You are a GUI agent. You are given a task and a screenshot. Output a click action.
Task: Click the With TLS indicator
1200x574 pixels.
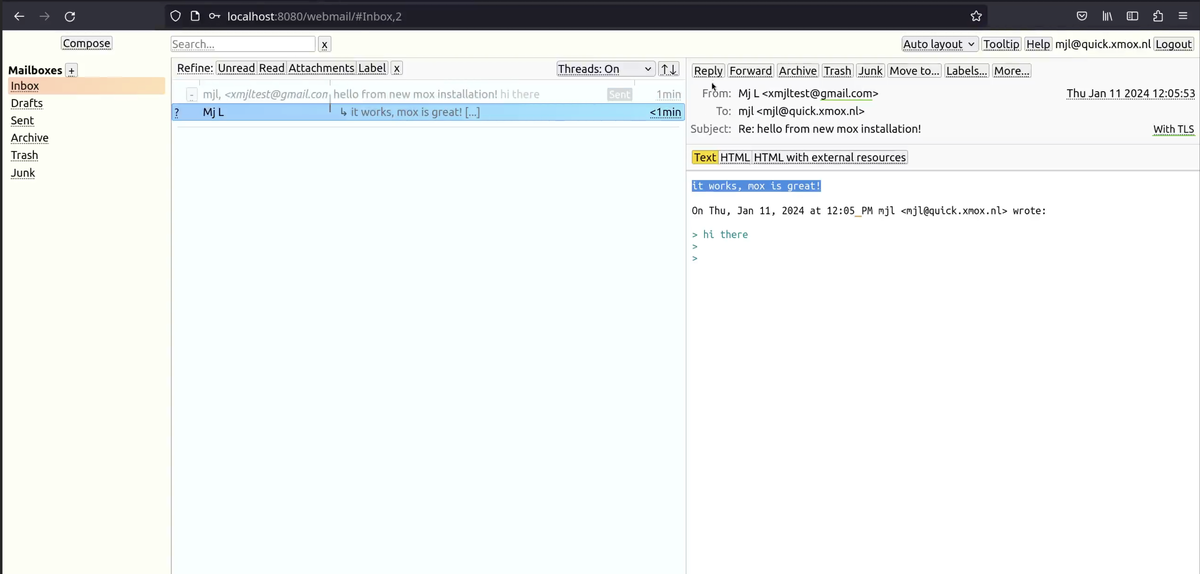click(x=1173, y=129)
